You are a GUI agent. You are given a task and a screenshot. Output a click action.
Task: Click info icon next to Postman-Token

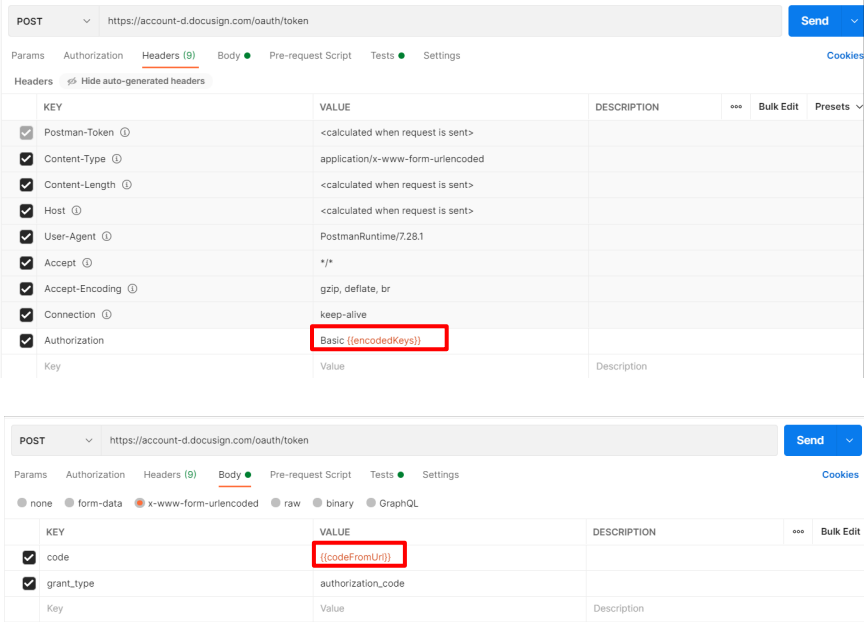pyautogui.click(x=125, y=133)
